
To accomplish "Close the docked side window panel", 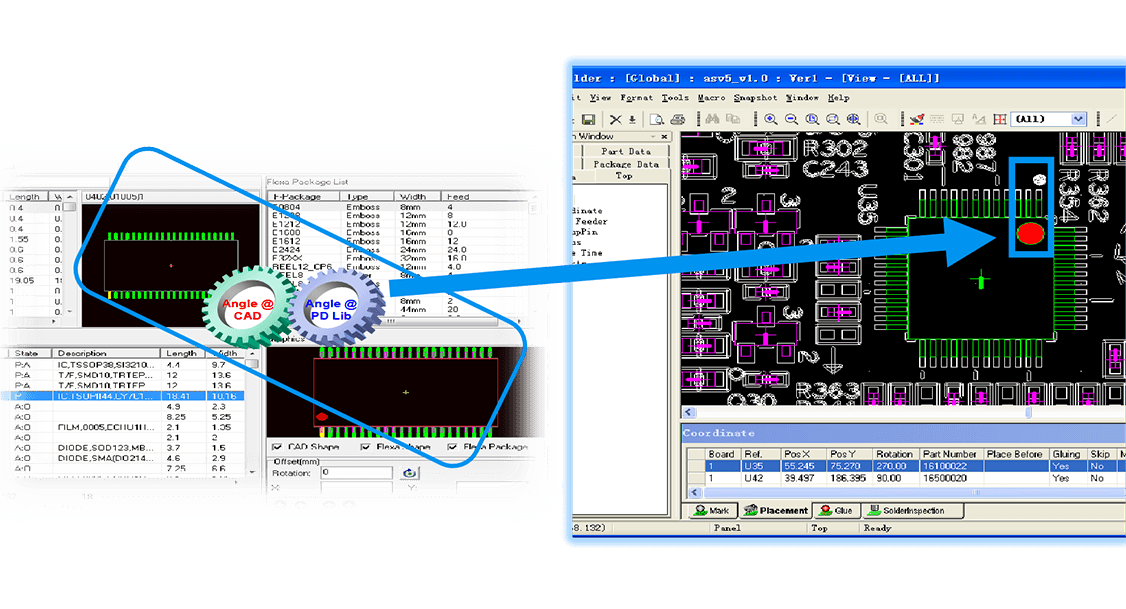I will (664, 136).
